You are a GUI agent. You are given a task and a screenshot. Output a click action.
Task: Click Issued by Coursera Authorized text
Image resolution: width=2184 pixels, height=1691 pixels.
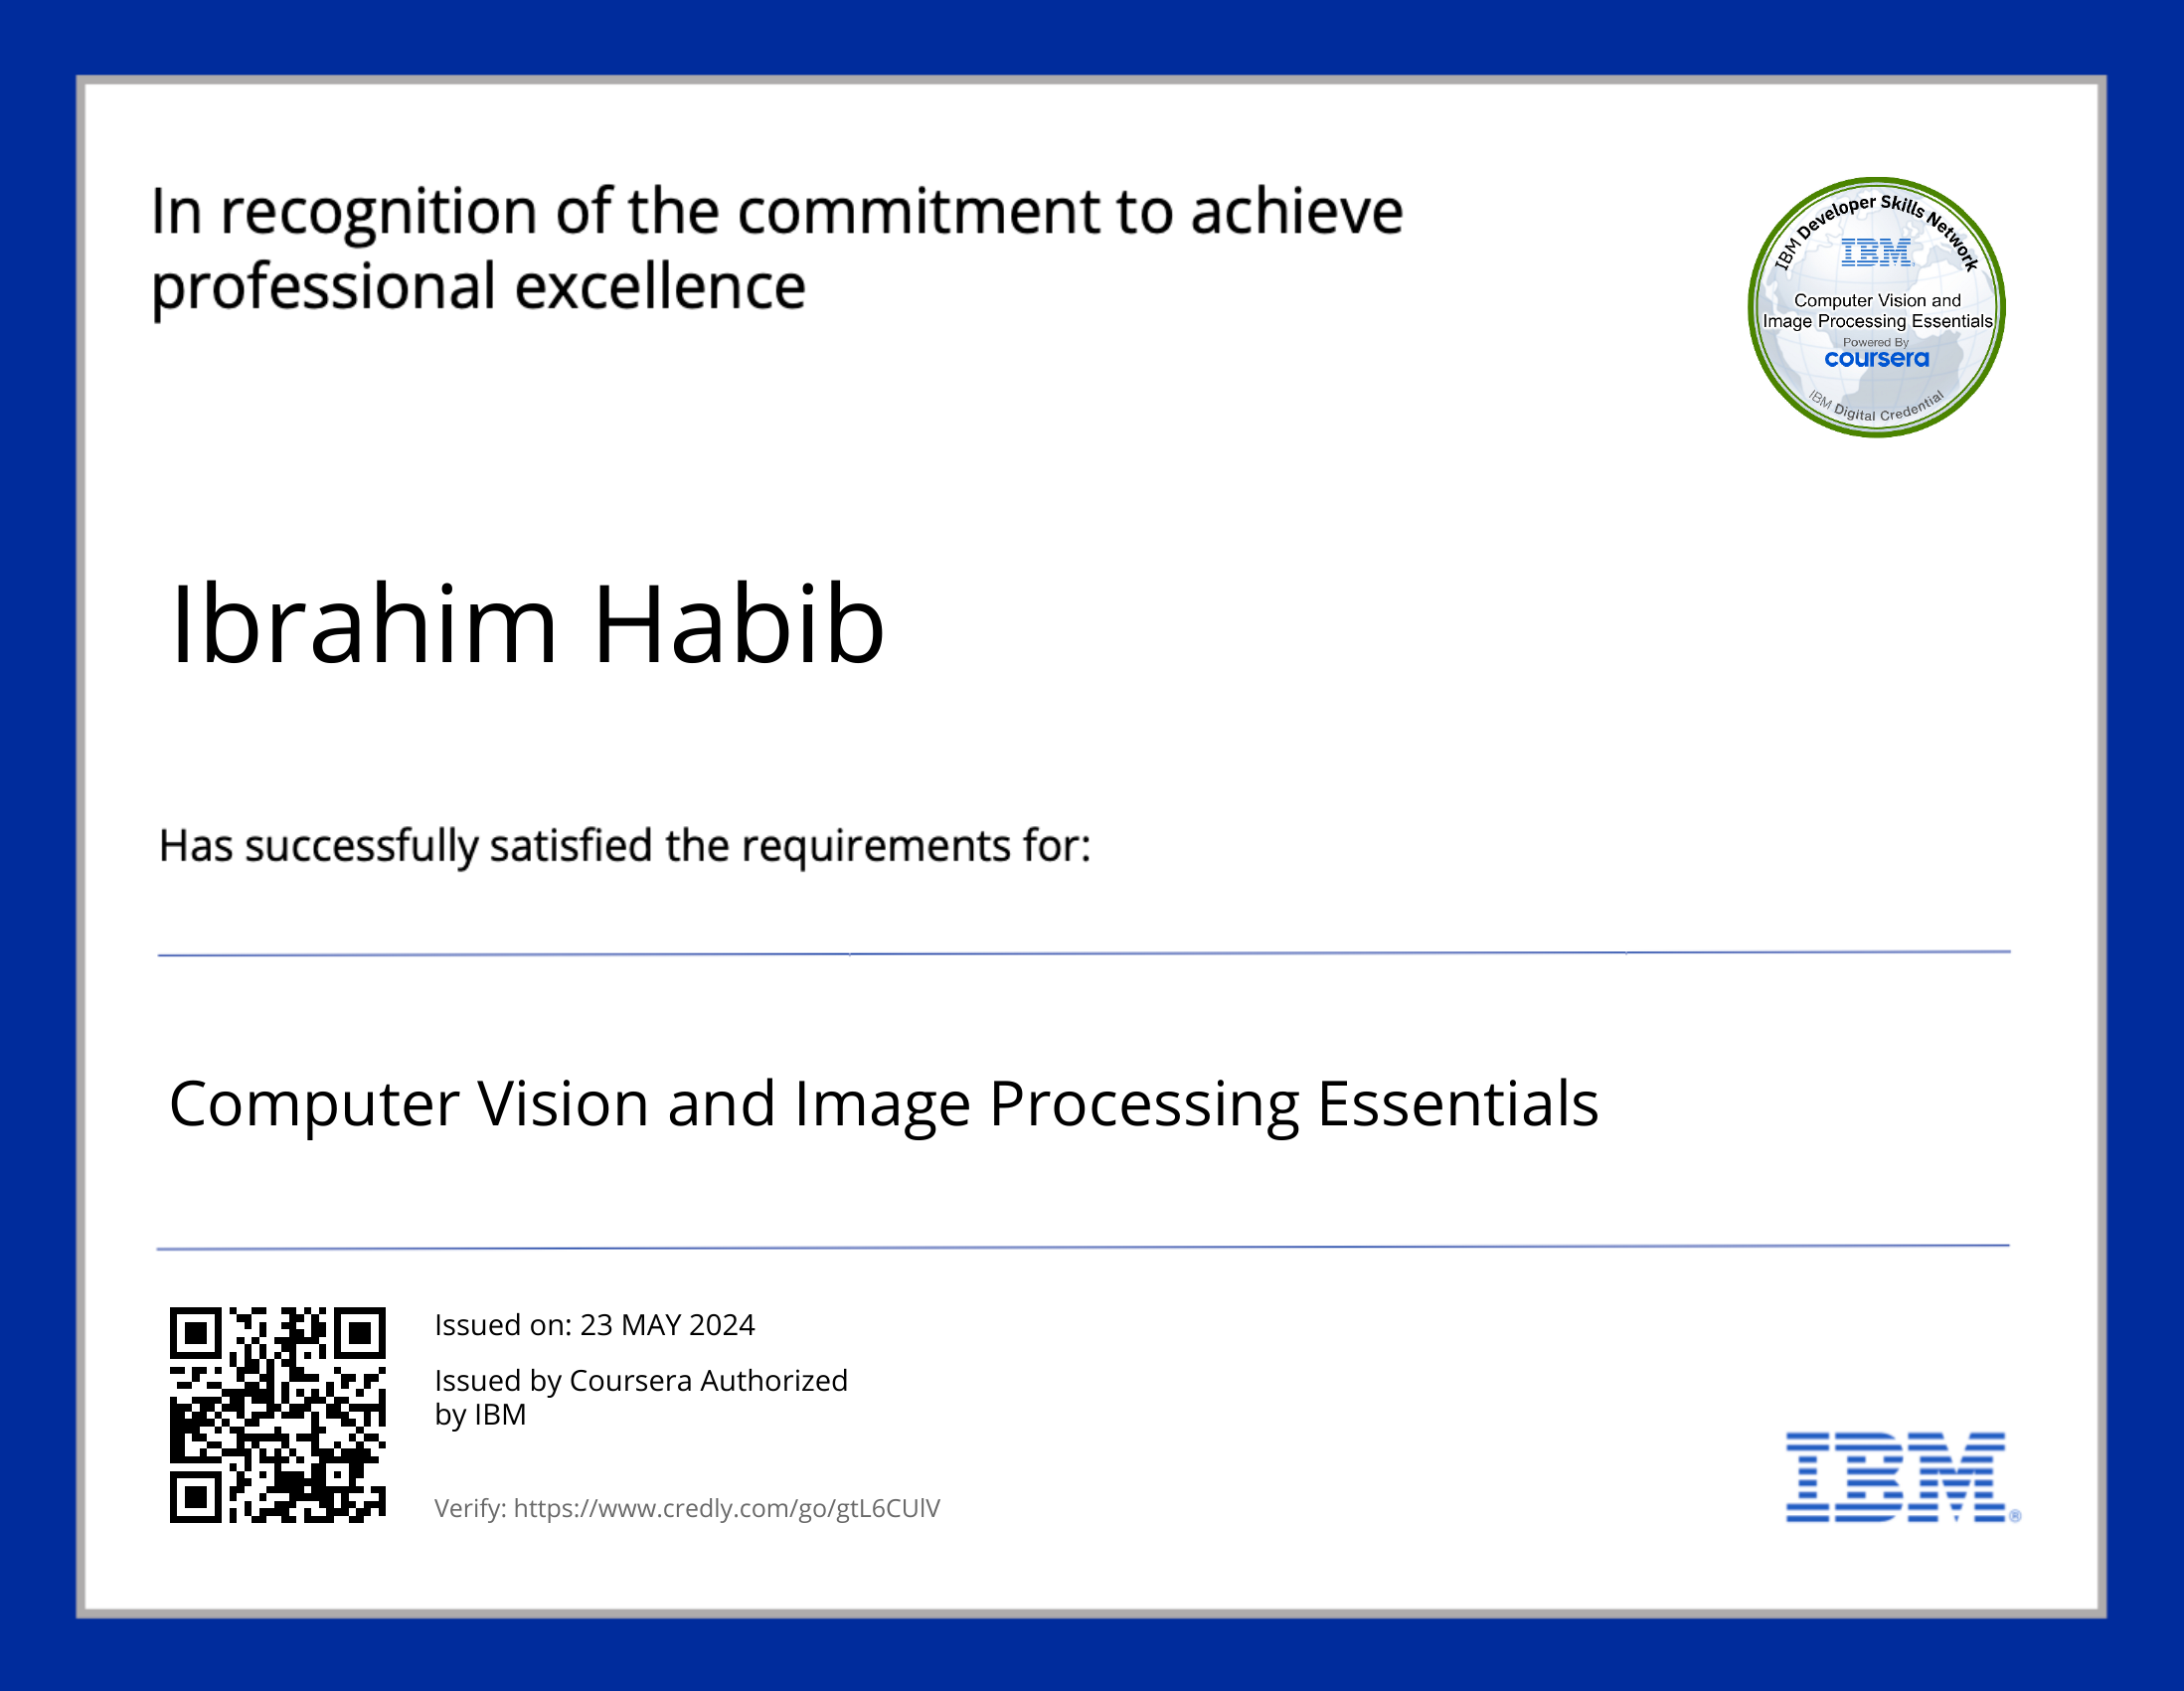tap(640, 1381)
